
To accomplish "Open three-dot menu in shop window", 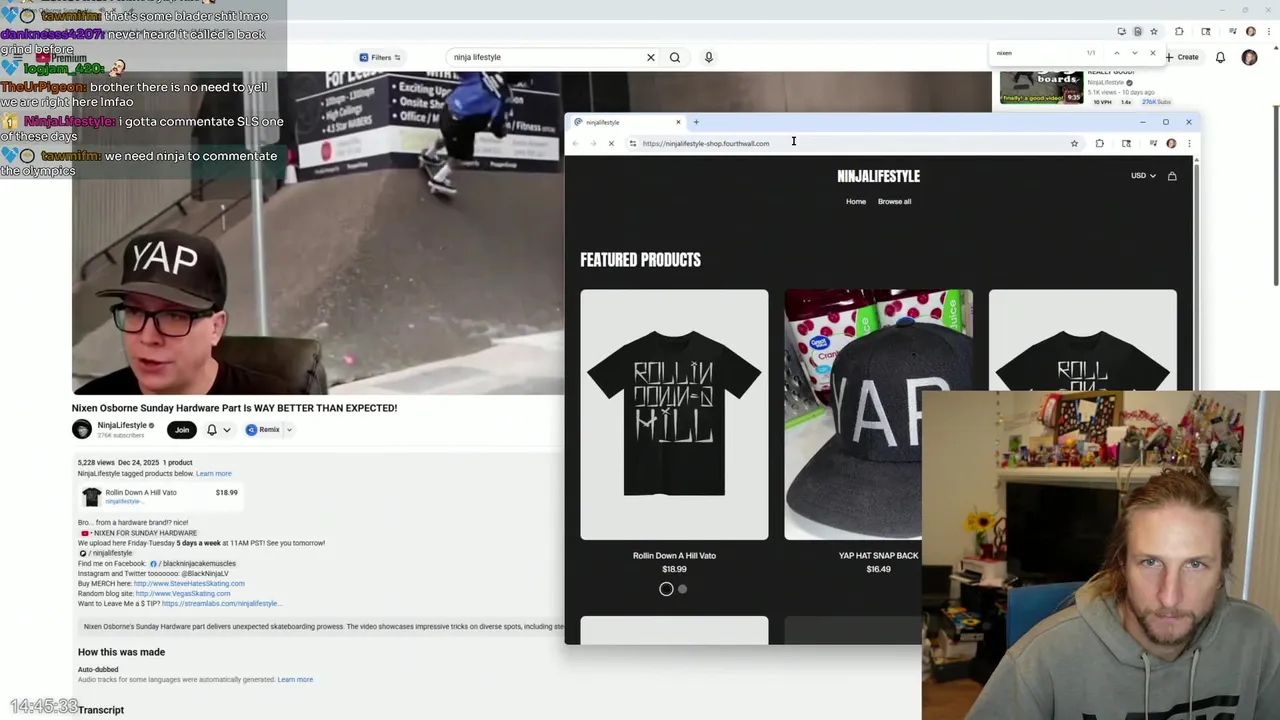I will [1189, 143].
